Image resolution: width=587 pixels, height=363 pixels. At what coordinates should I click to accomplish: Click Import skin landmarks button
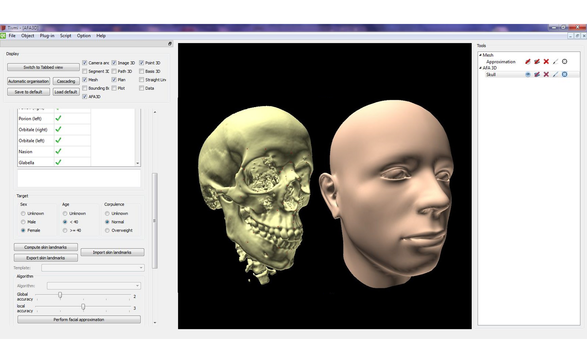pyautogui.click(x=112, y=253)
